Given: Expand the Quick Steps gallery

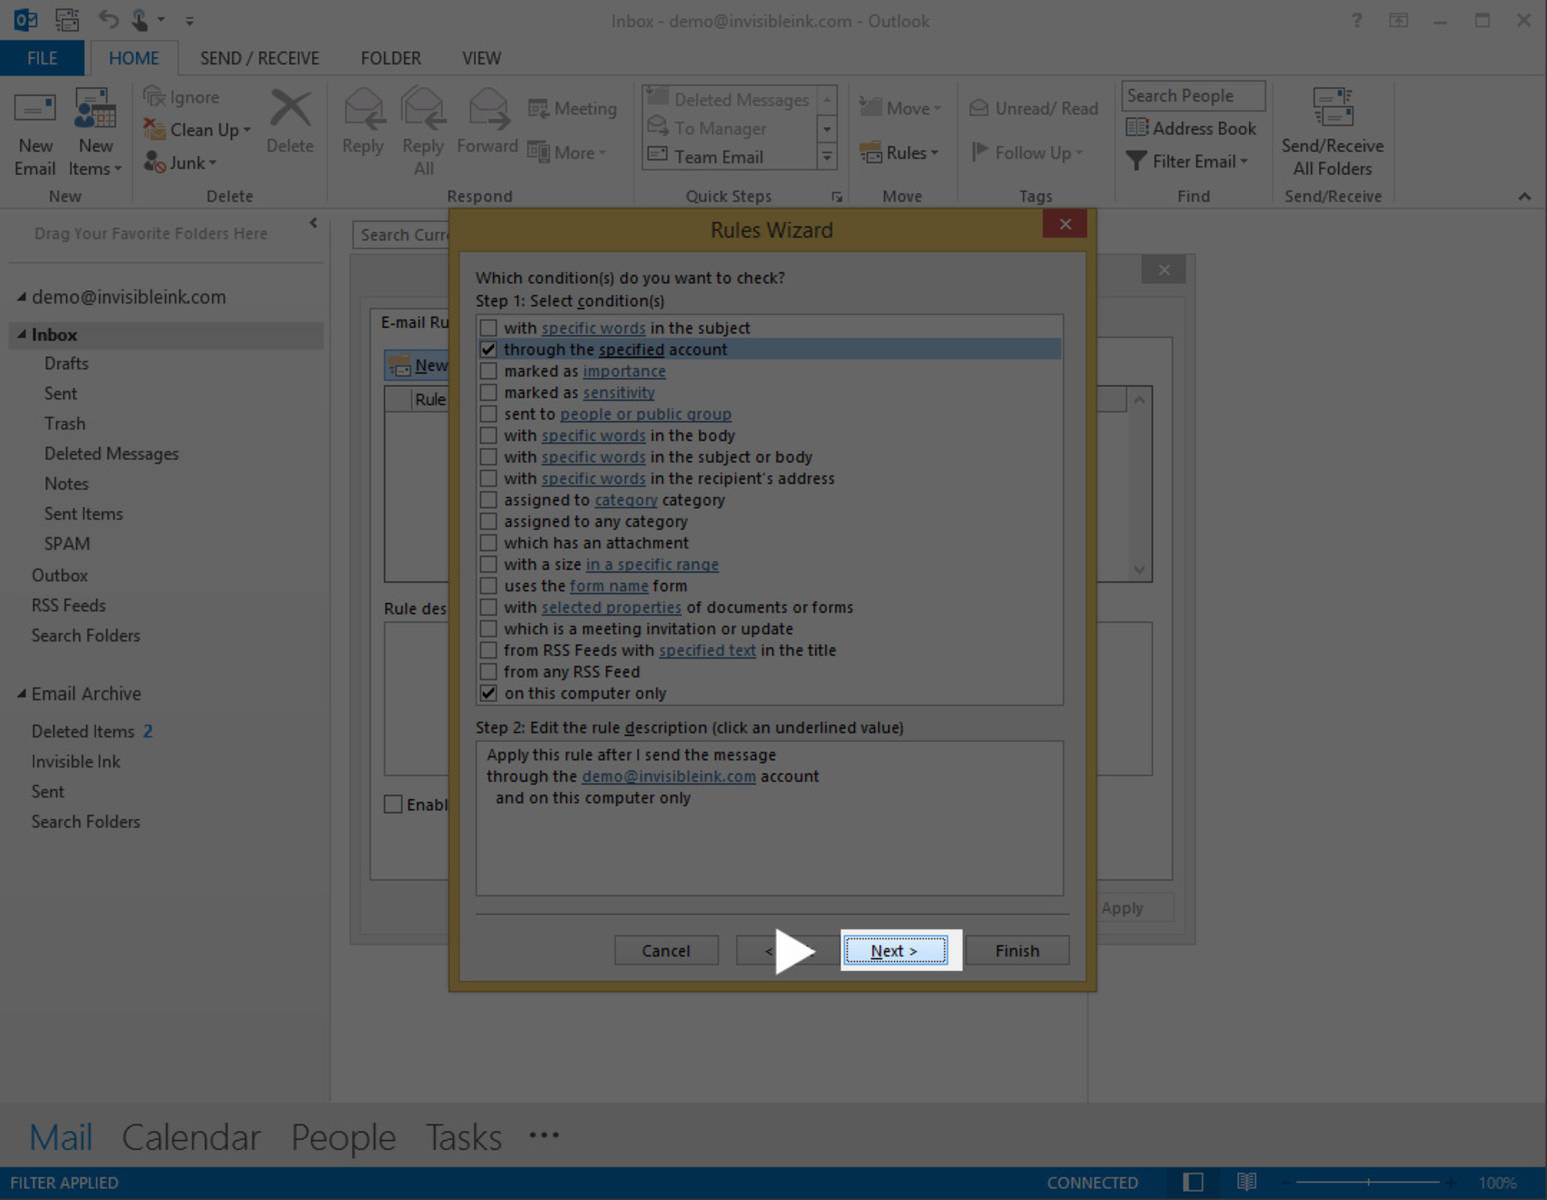Looking at the screenshot, I should 827,157.
